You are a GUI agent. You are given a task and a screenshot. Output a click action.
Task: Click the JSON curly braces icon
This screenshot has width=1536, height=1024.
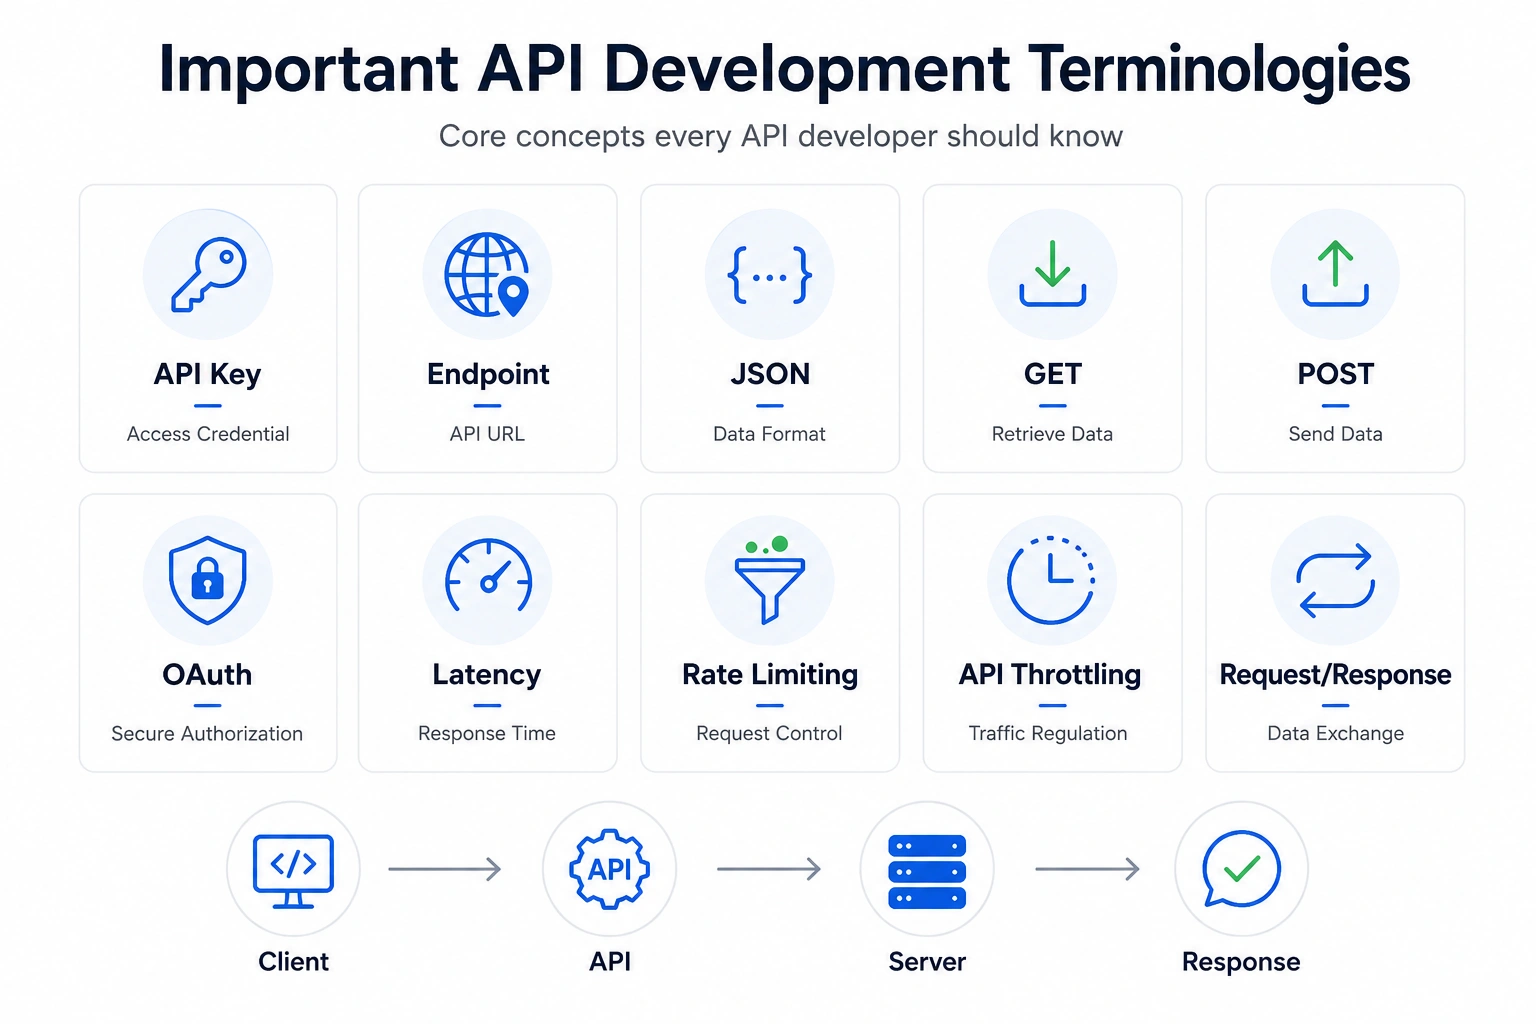point(769,275)
